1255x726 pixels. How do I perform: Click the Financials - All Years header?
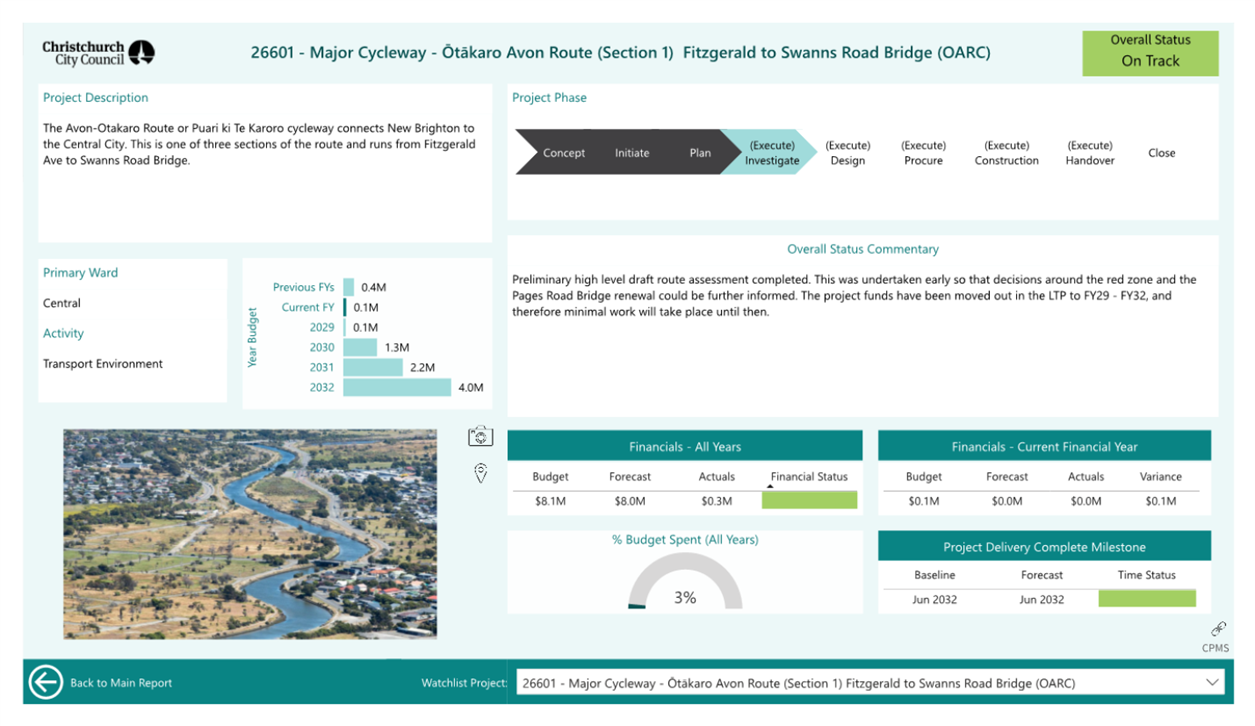click(x=685, y=446)
